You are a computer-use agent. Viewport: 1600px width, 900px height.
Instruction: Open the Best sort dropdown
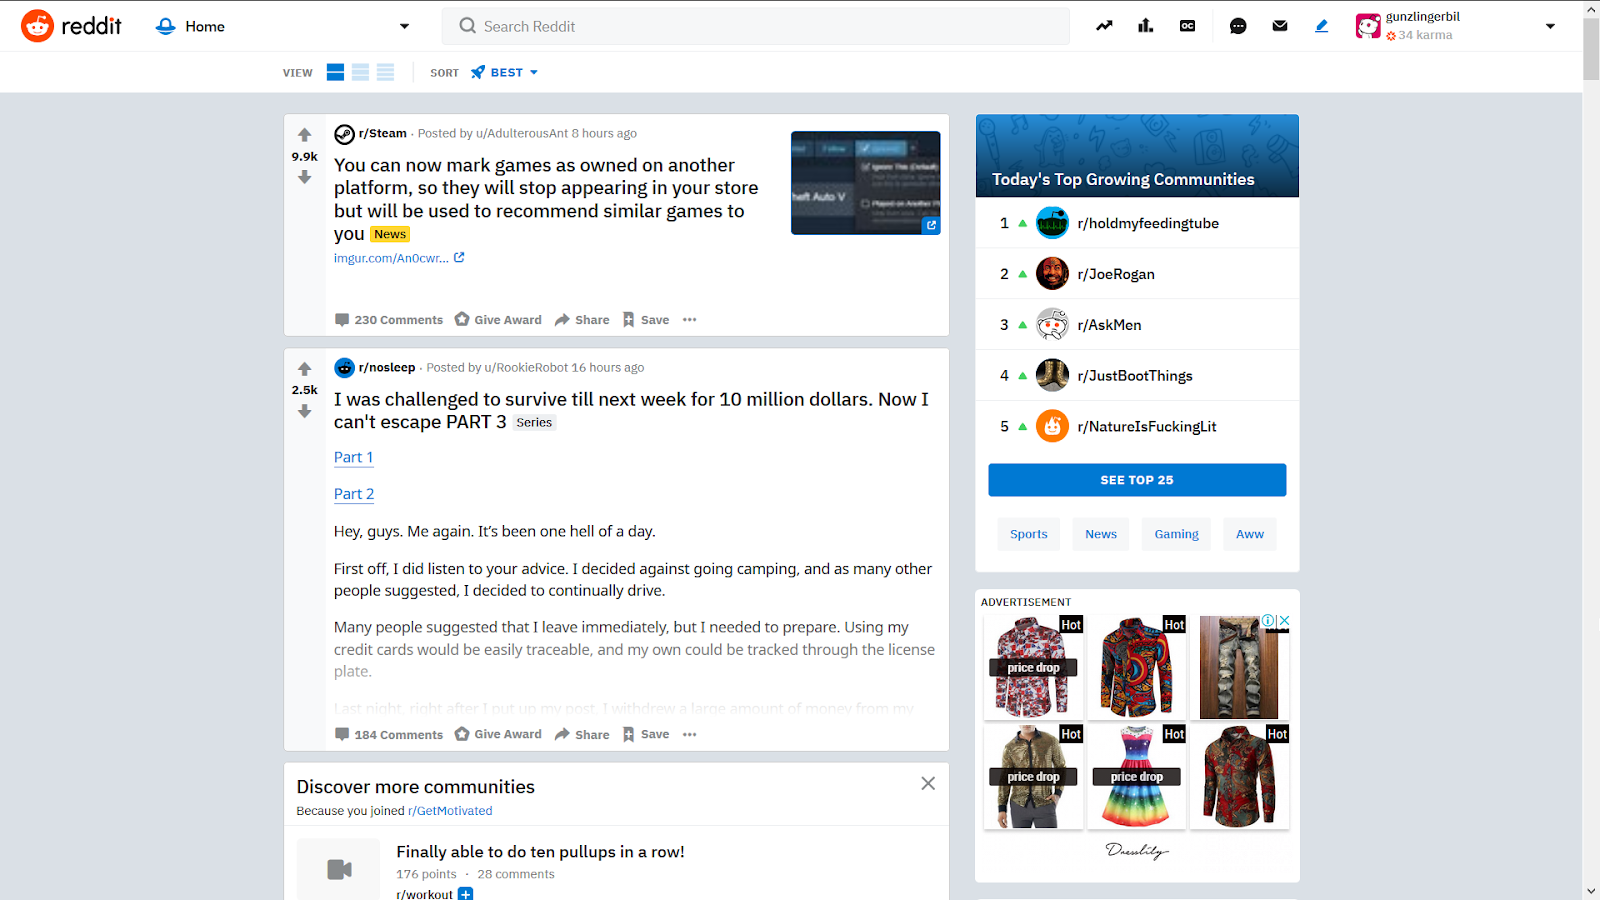click(x=505, y=72)
